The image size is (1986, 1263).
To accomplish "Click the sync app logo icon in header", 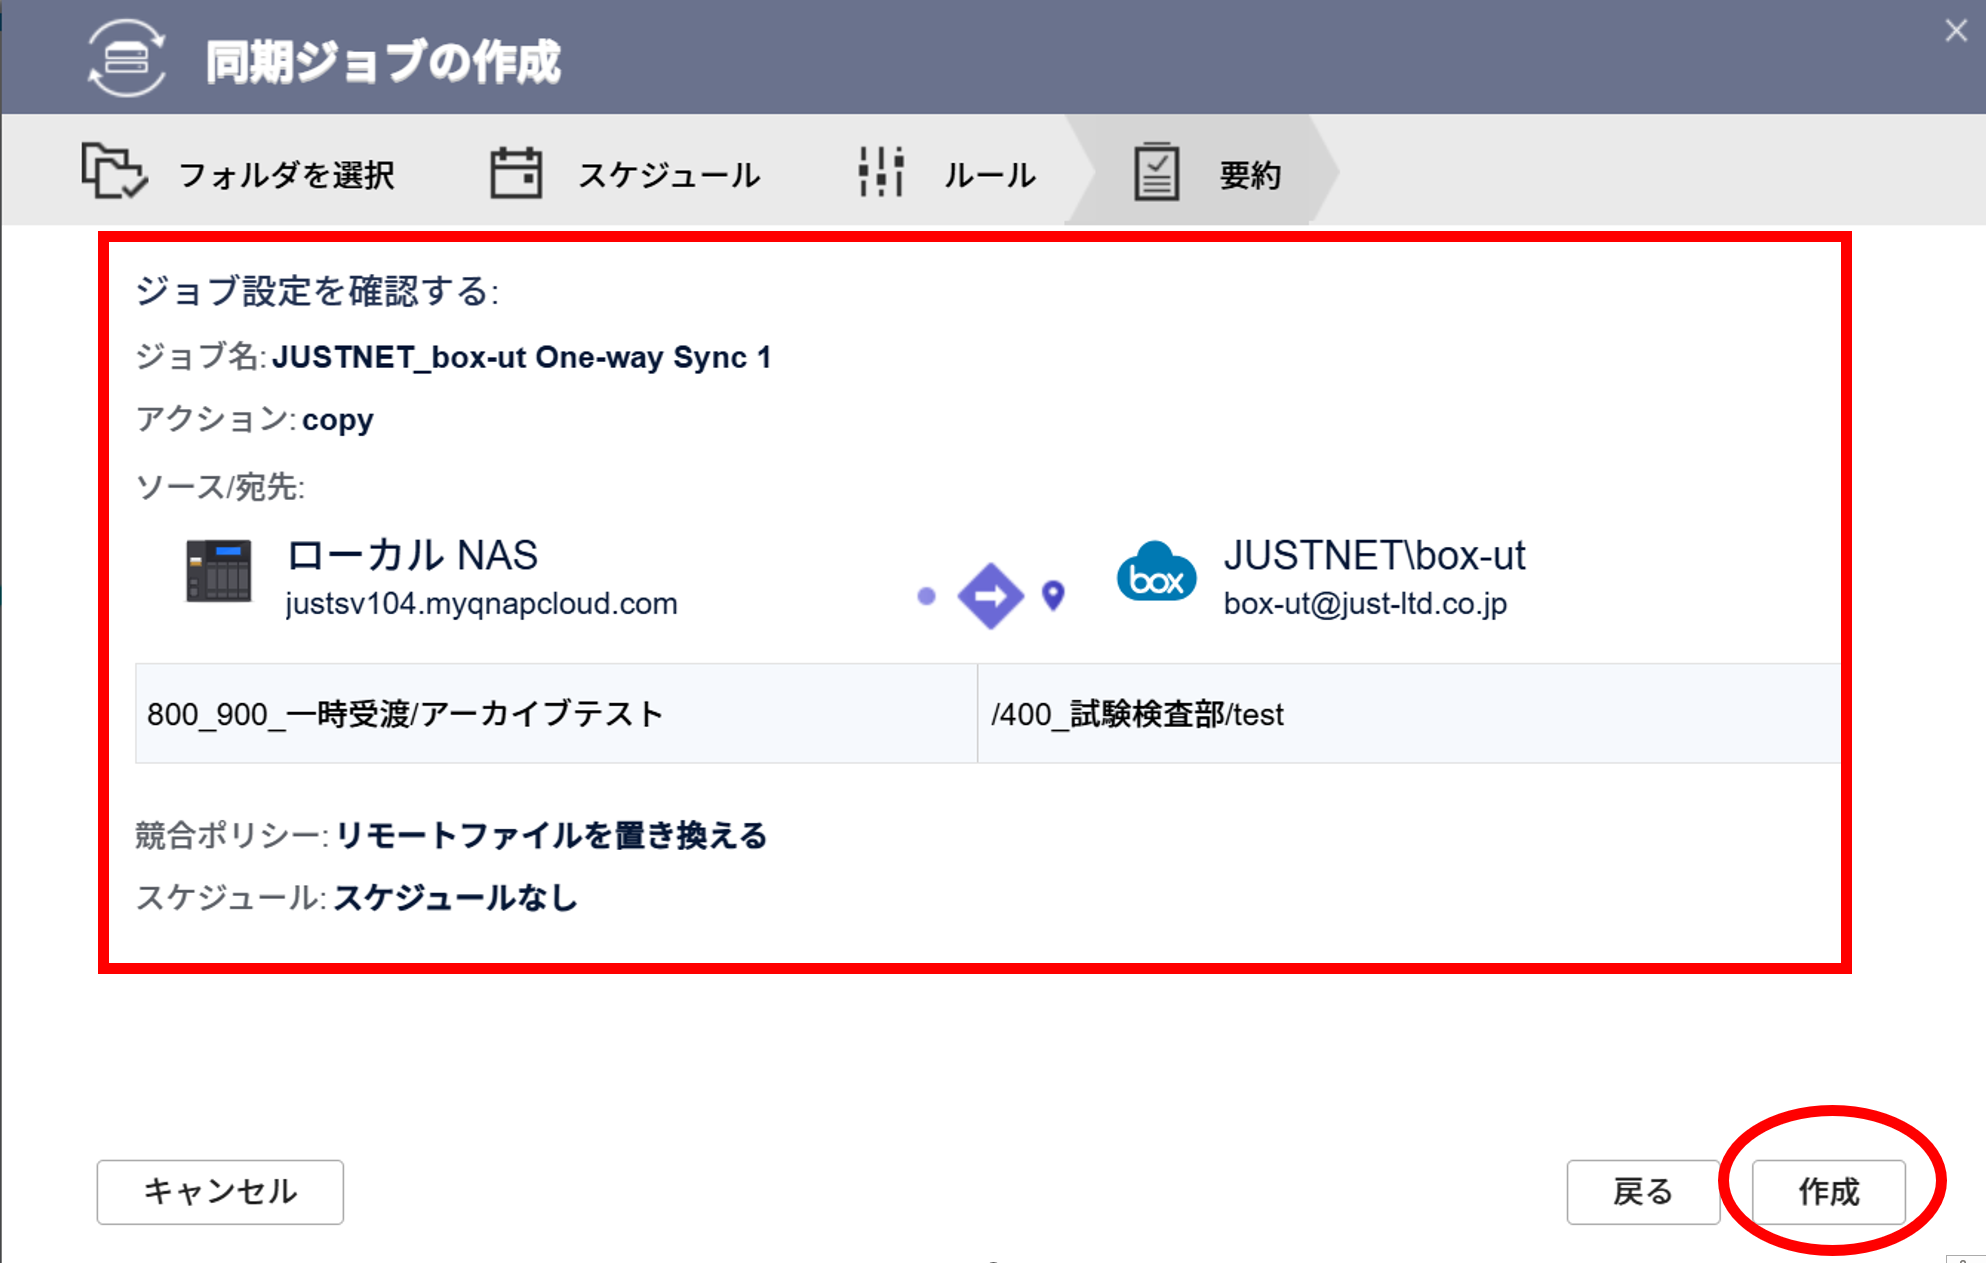I will [127, 58].
